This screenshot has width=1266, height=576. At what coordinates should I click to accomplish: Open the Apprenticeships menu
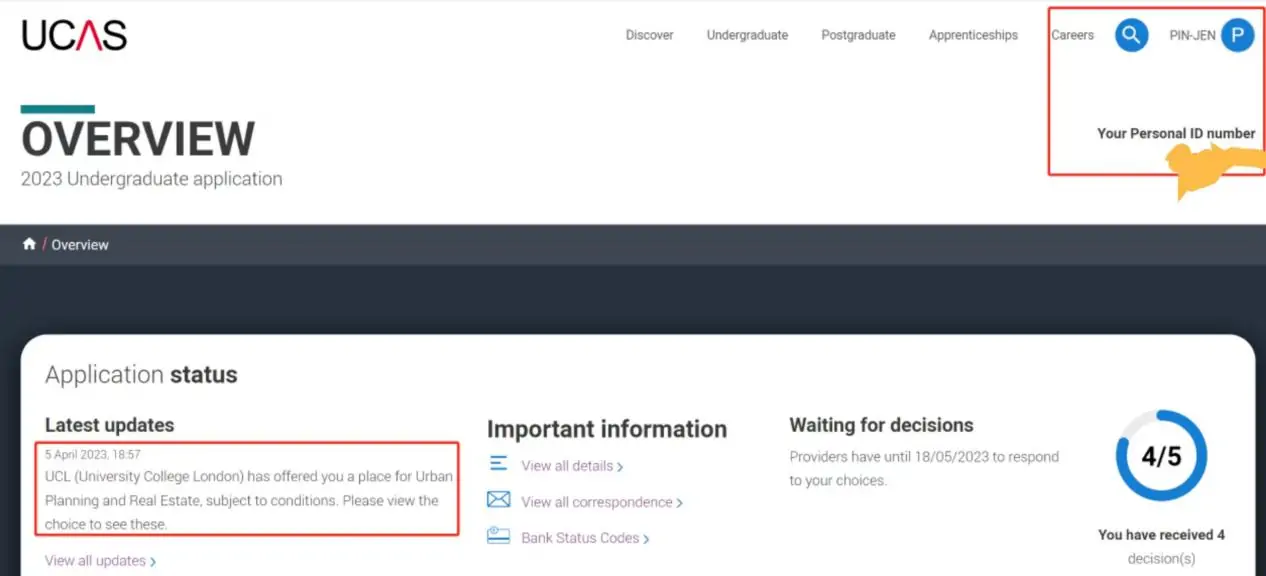click(973, 35)
